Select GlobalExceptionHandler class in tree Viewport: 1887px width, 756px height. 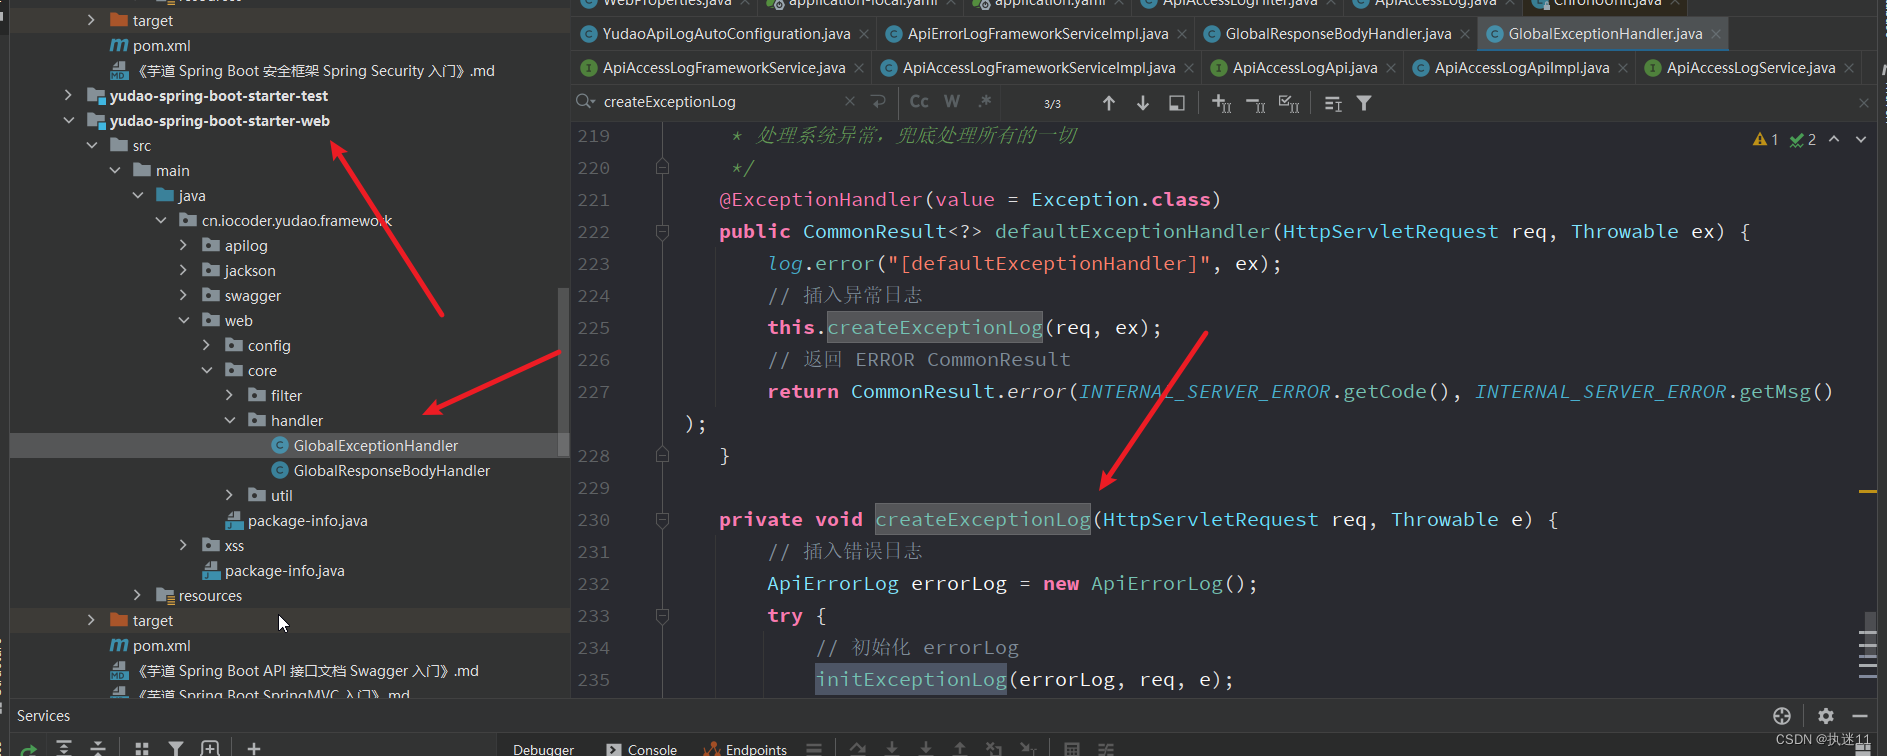tap(376, 446)
